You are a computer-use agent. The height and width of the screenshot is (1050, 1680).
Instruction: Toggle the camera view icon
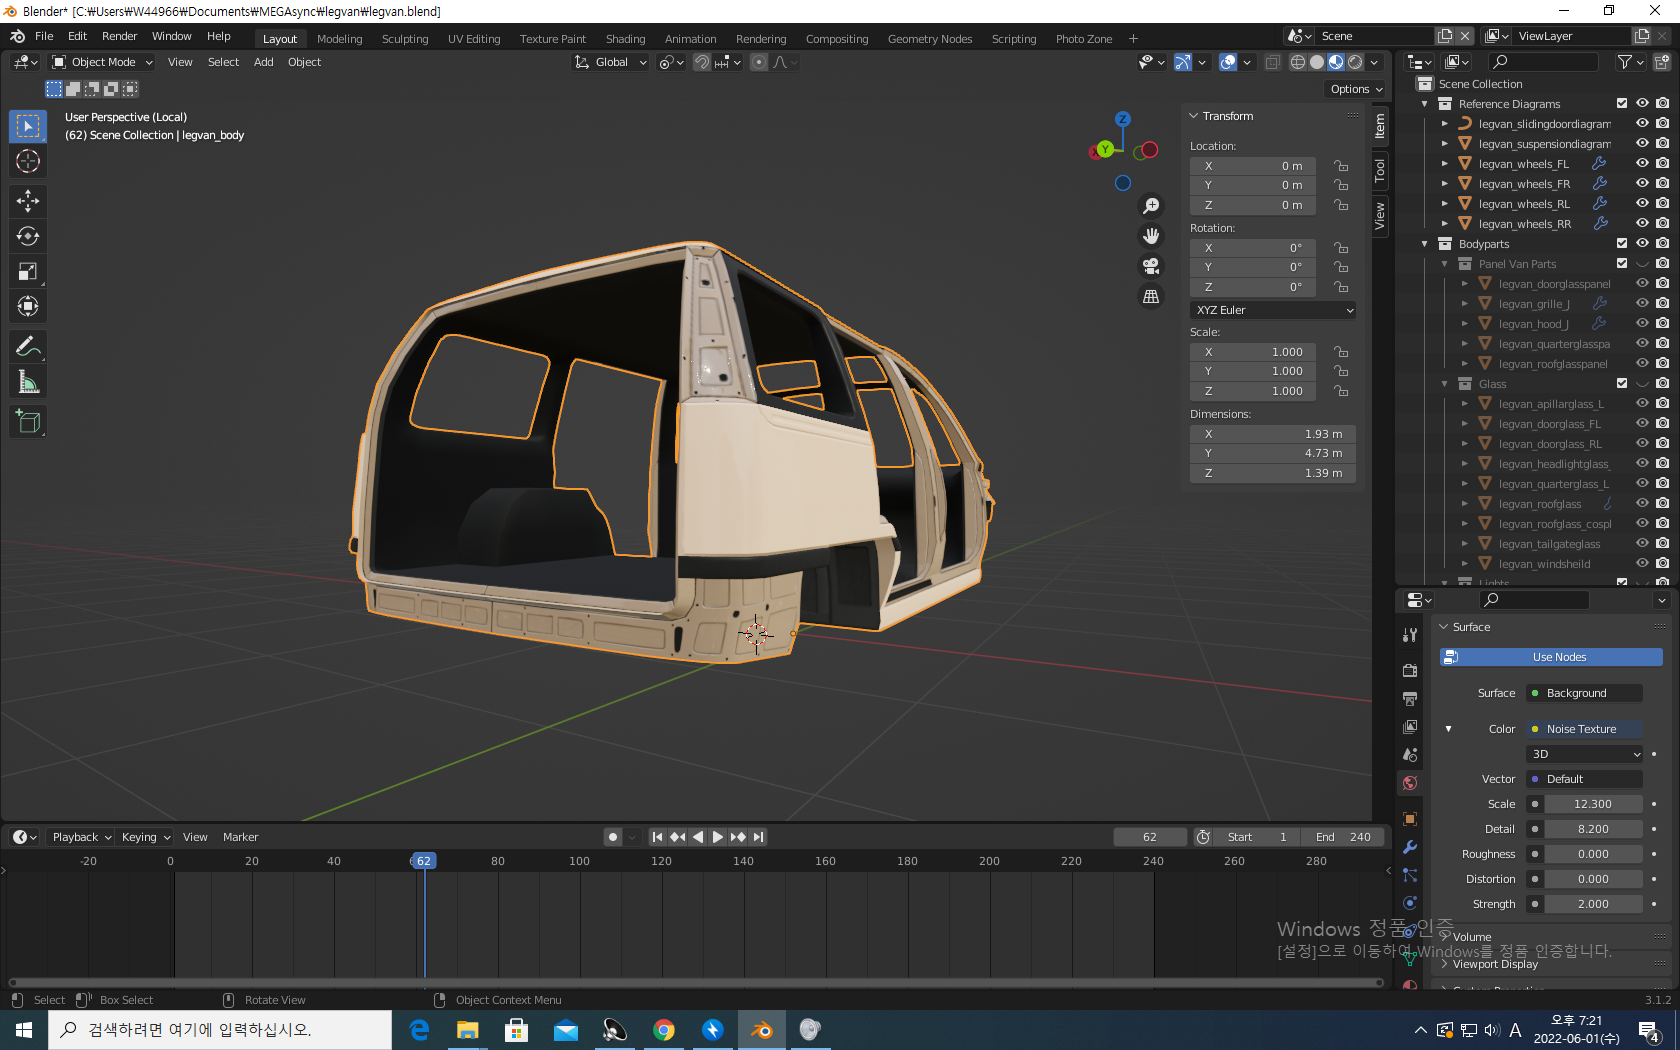1151,266
